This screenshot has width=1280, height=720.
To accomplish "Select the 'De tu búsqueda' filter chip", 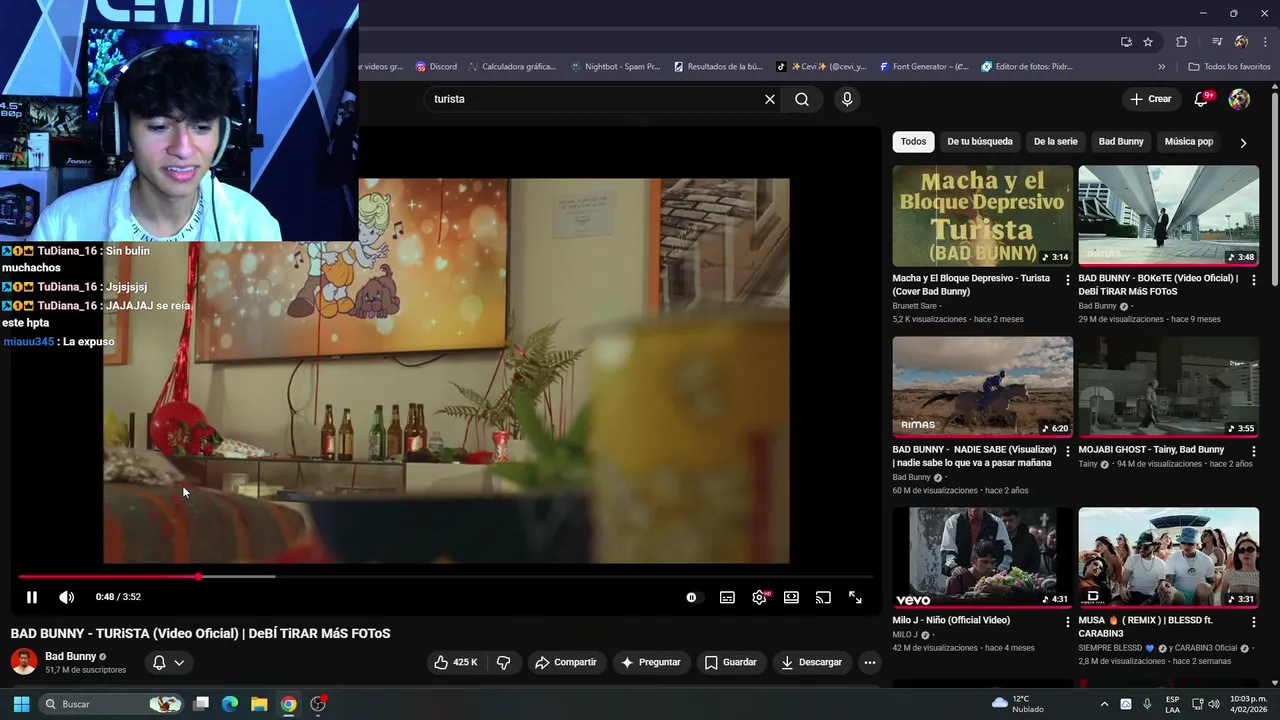I will click(x=980, y=142).
